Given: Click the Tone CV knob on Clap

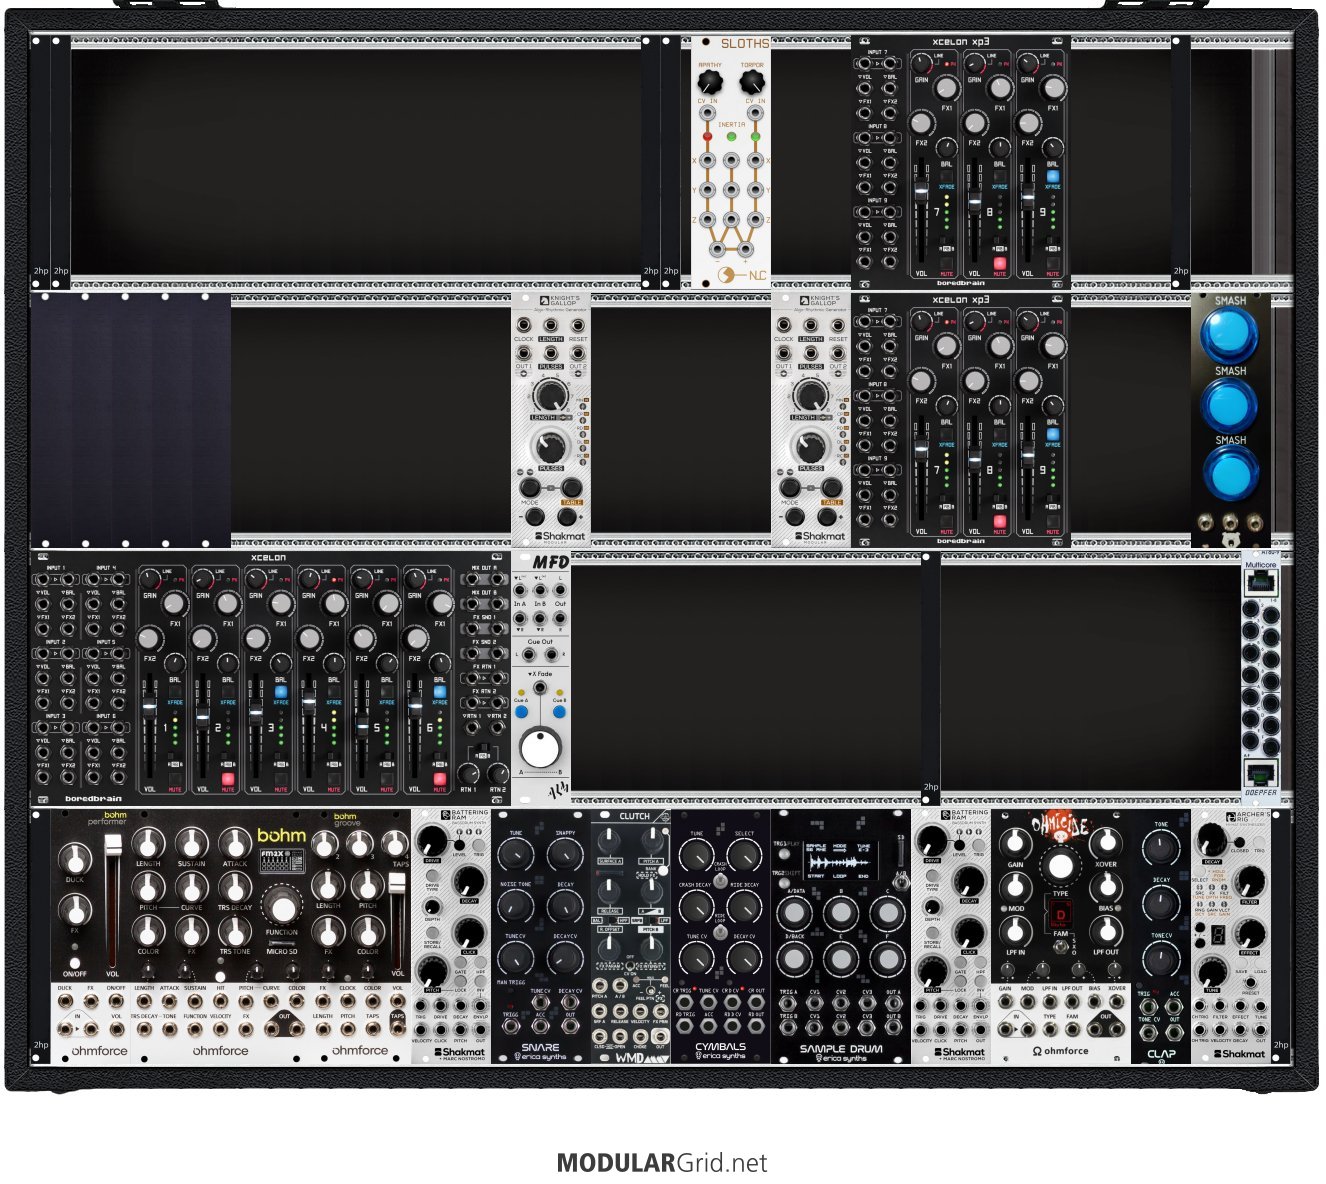Looking at the screenshot, I should pos(1161,961).
